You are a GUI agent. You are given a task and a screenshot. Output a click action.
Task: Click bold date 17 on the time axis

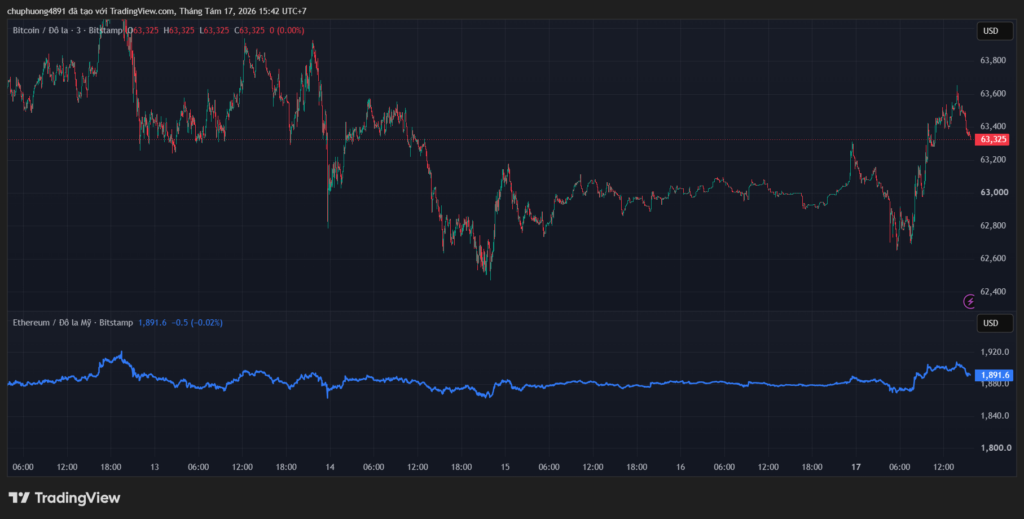856,467
